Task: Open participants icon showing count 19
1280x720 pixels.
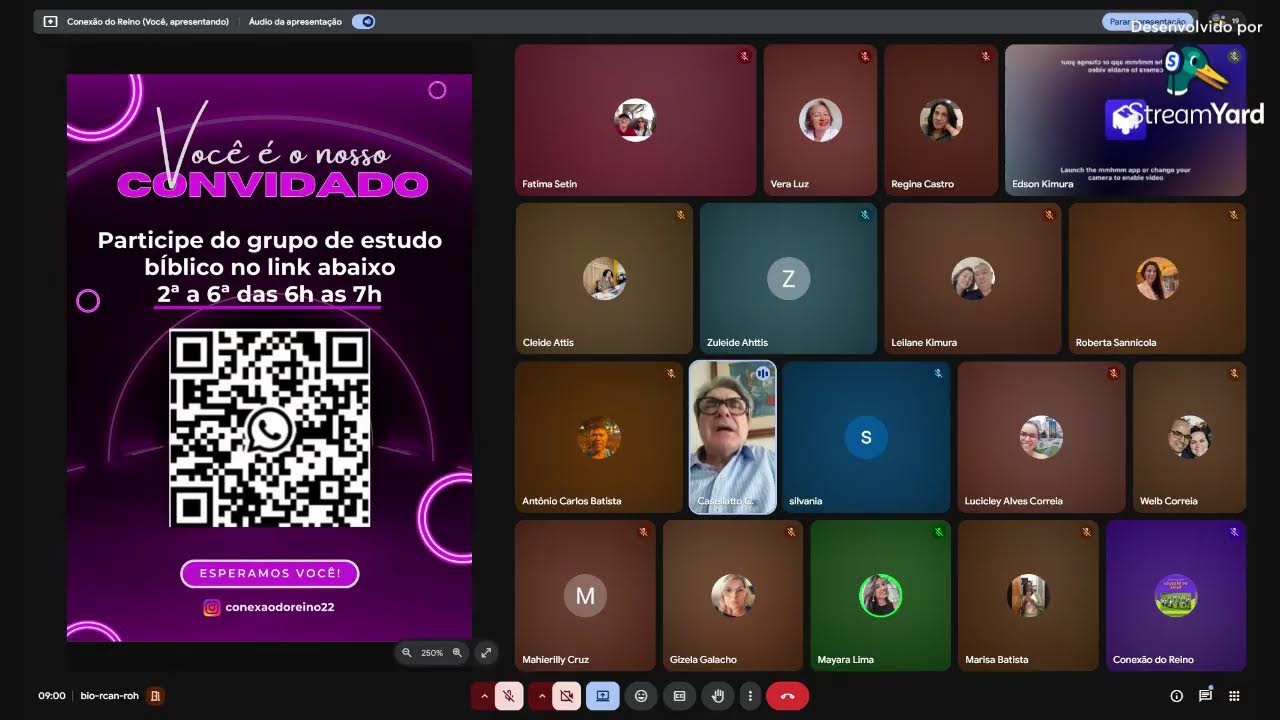Action: tap(1226, 21)
